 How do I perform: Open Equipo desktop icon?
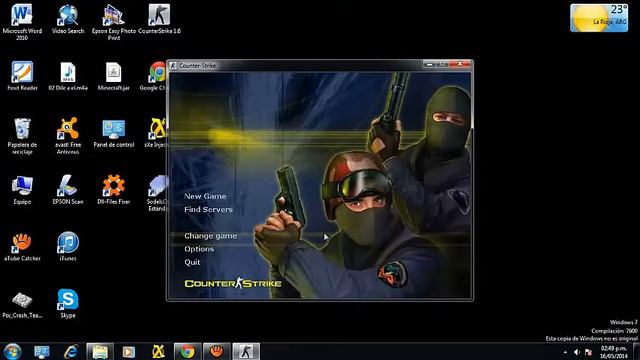pos(22,190)
